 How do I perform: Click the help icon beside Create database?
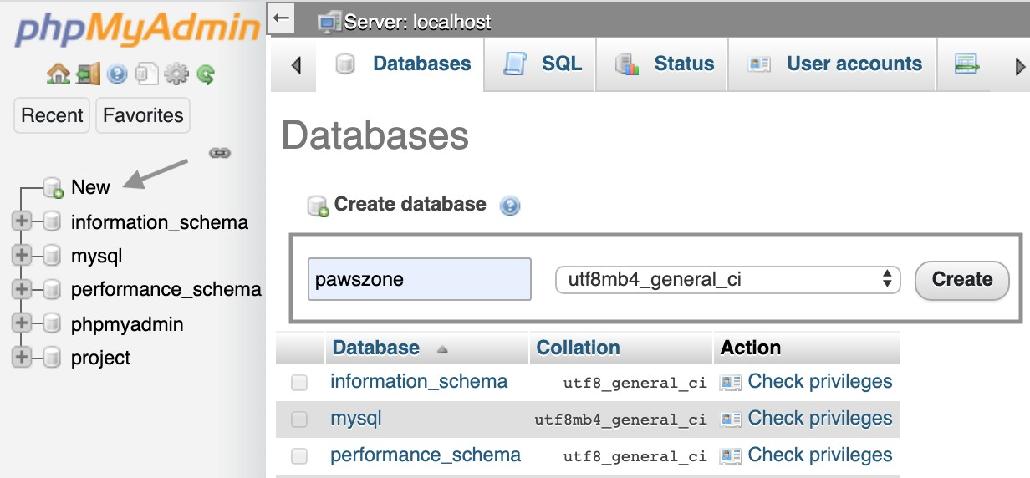tap(510, 206)
